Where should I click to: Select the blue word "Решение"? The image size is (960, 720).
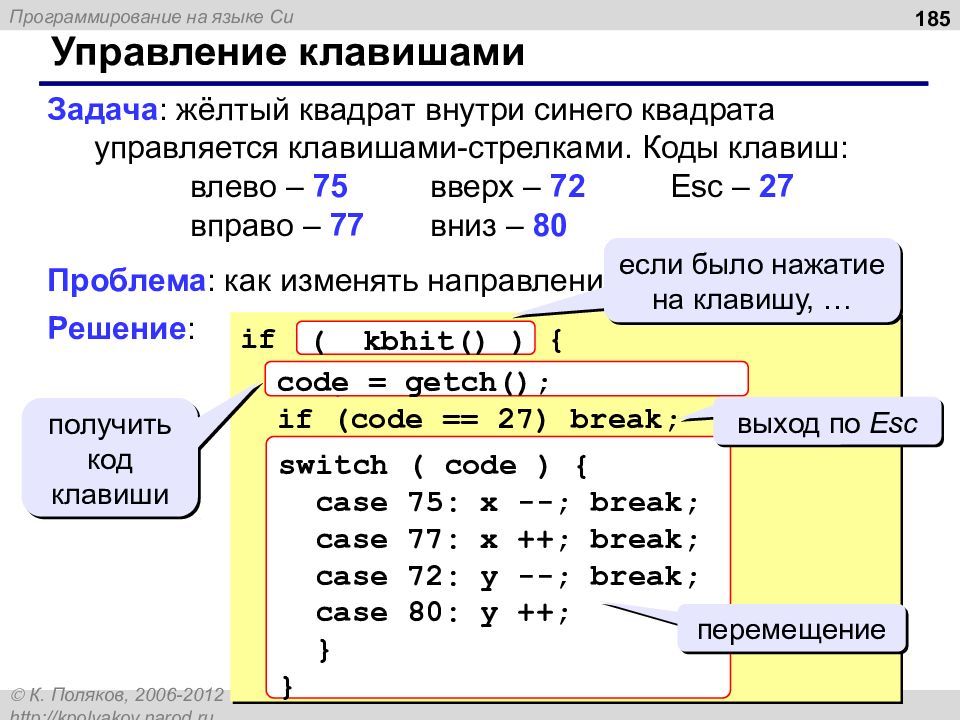click(x=116, y=328)
